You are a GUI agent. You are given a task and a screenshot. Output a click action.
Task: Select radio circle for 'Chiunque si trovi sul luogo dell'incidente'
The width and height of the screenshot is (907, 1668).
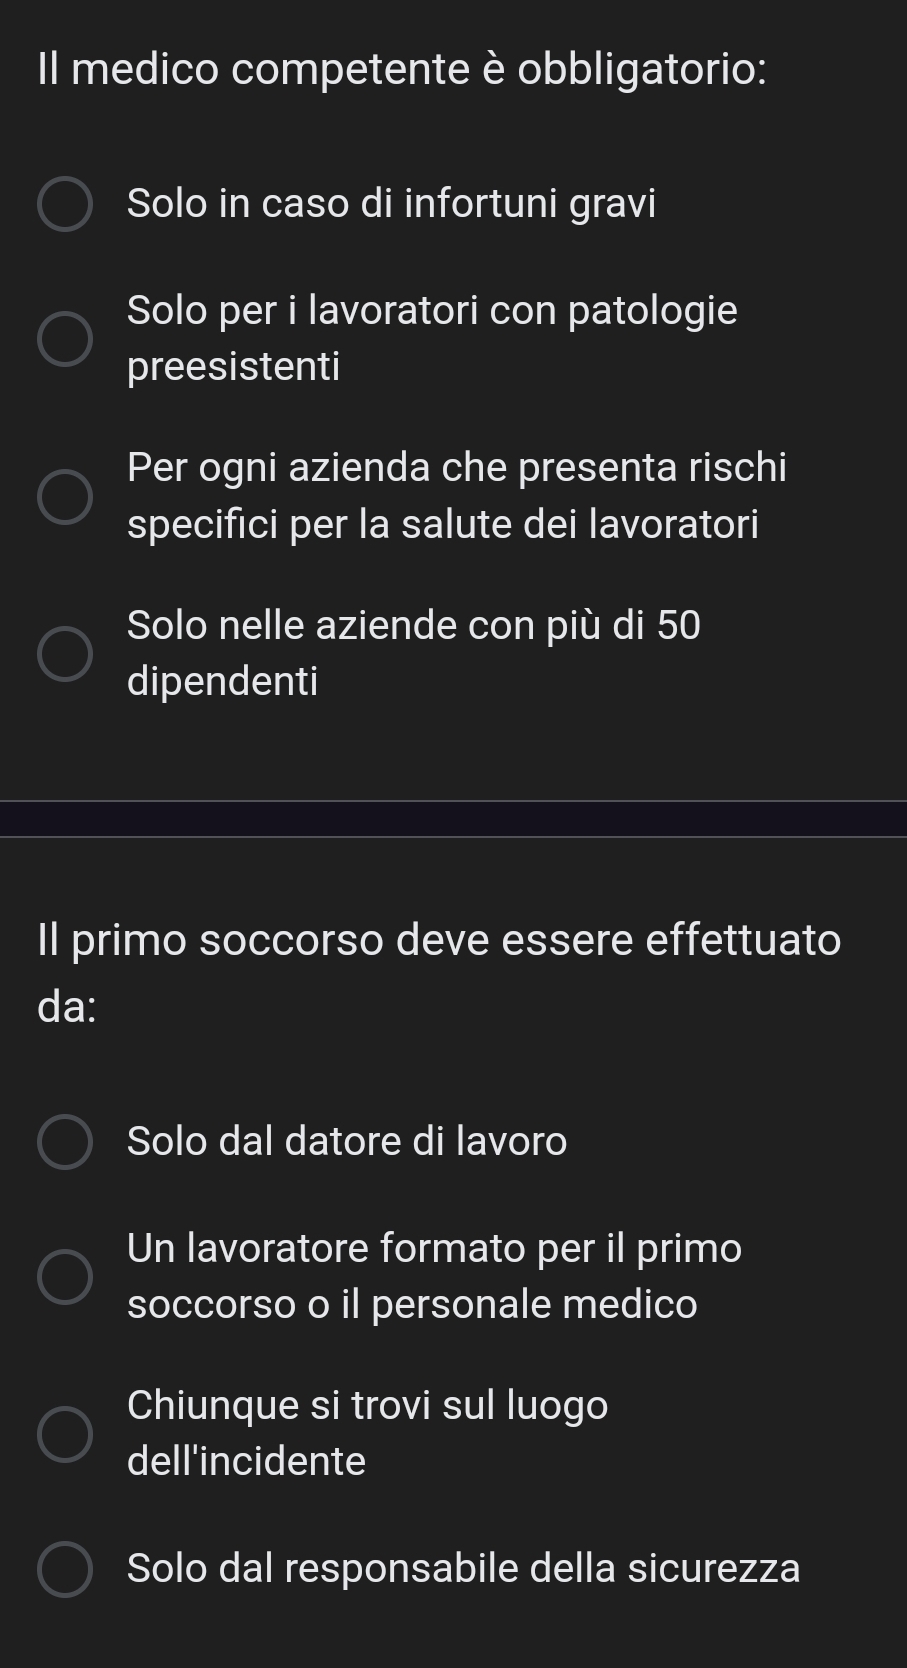(x=65, y=1433)
